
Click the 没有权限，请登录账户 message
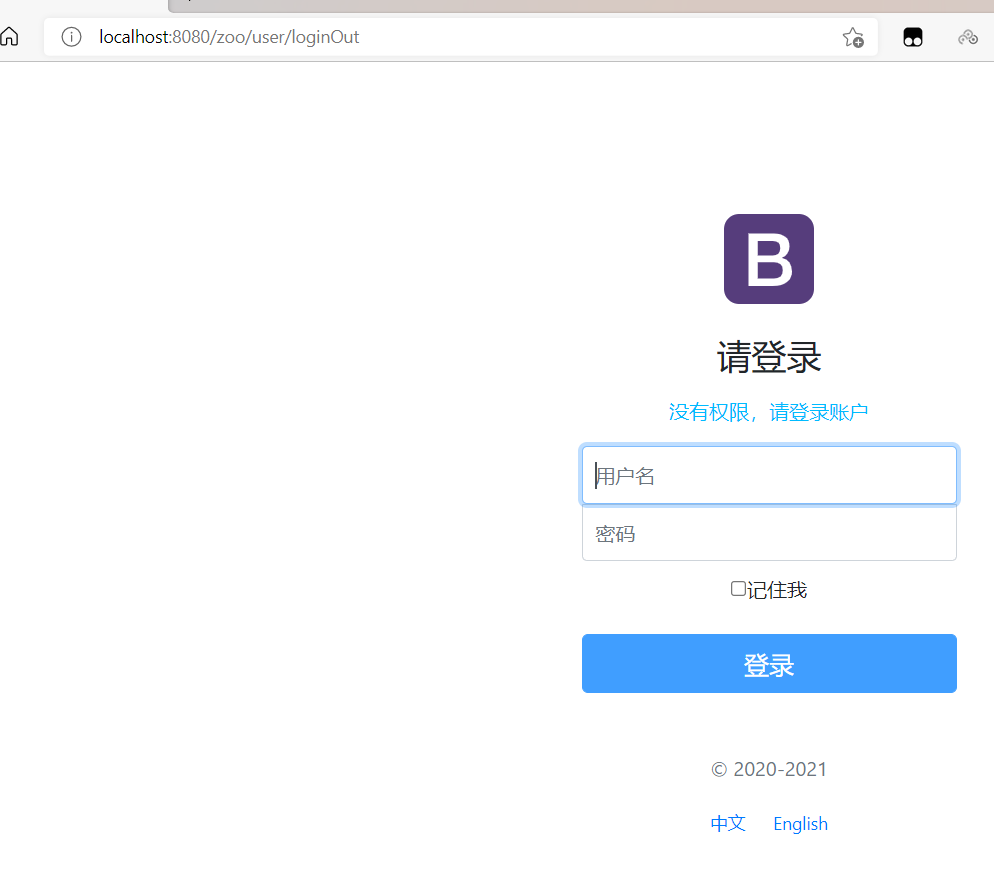click(768, 412)
